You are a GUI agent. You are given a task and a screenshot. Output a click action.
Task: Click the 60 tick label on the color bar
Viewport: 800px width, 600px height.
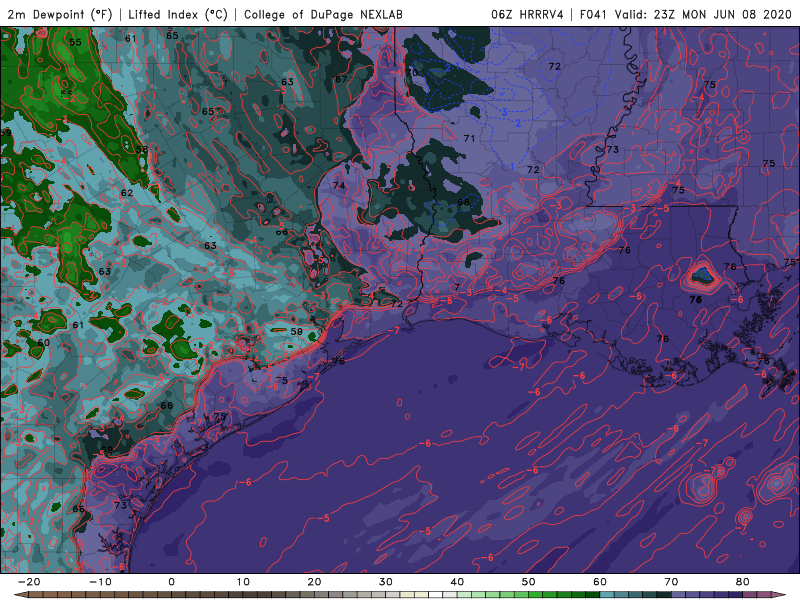click(600, 582)
